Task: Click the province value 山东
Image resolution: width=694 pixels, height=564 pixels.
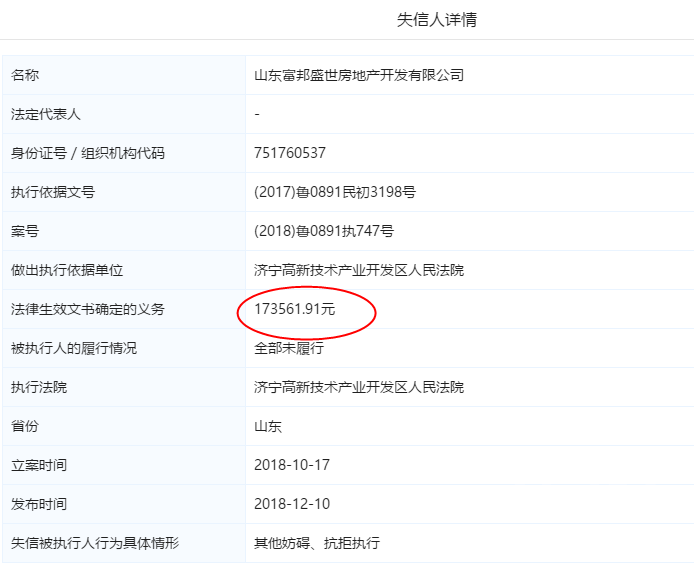Action: pyautogui.click(x=268, y=426)
